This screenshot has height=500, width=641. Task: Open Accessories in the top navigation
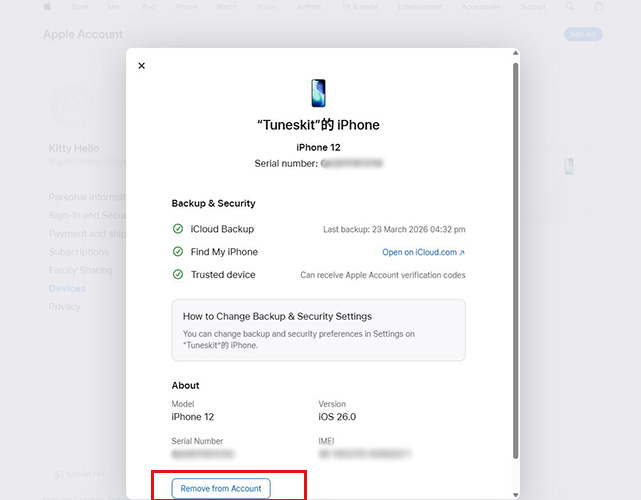click(x=481, y=7)
